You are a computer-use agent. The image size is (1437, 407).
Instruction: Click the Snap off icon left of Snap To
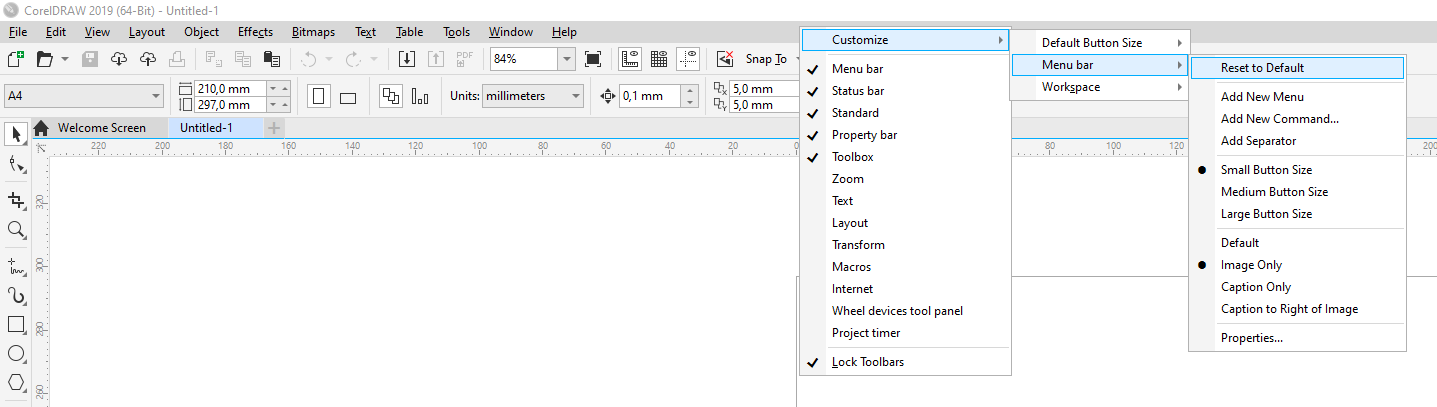click(x=726, y=59)
